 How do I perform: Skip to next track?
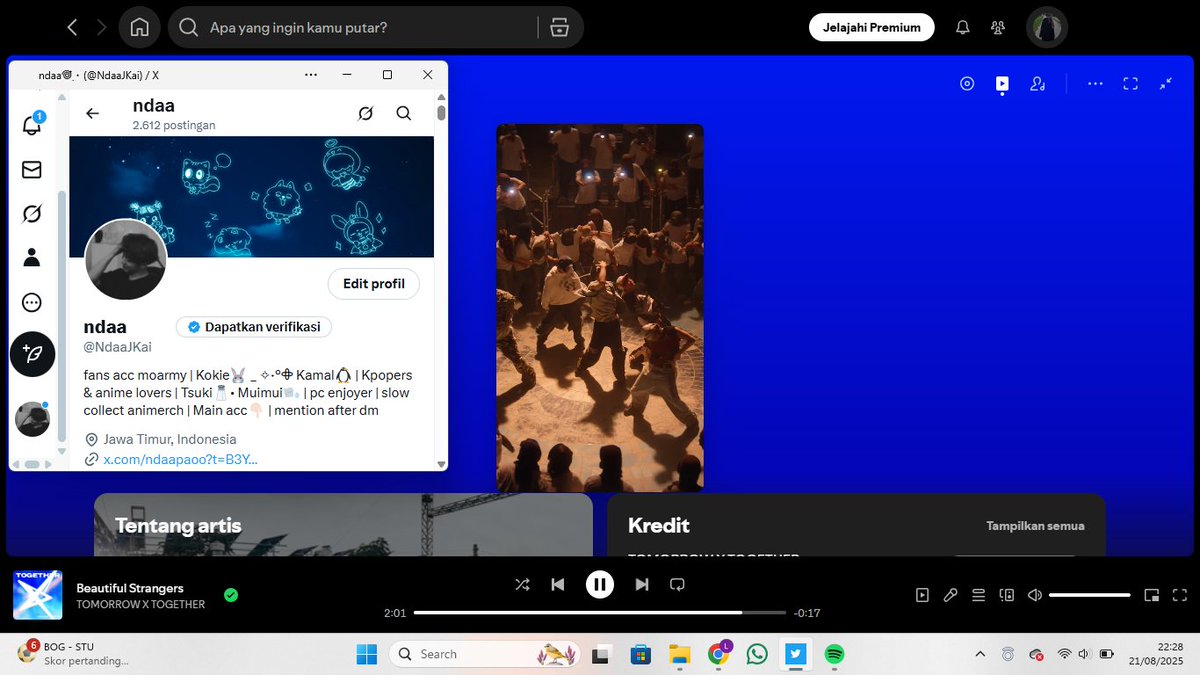tap(642, 585)
